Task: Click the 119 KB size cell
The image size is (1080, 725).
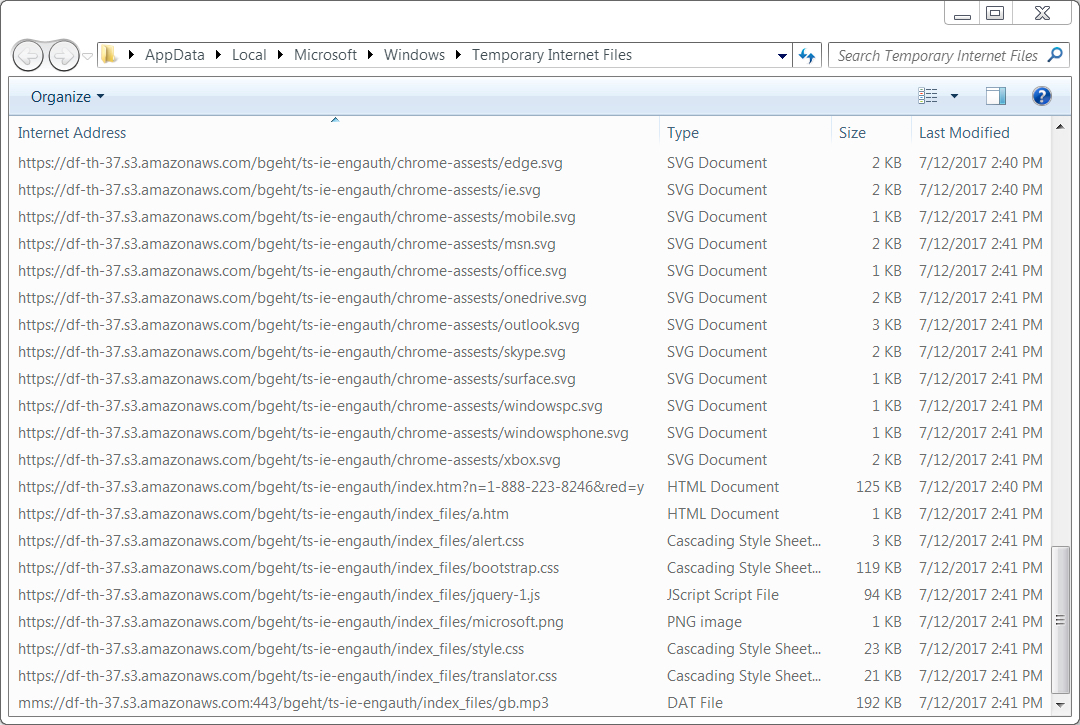Action: (x=878, y=568)
